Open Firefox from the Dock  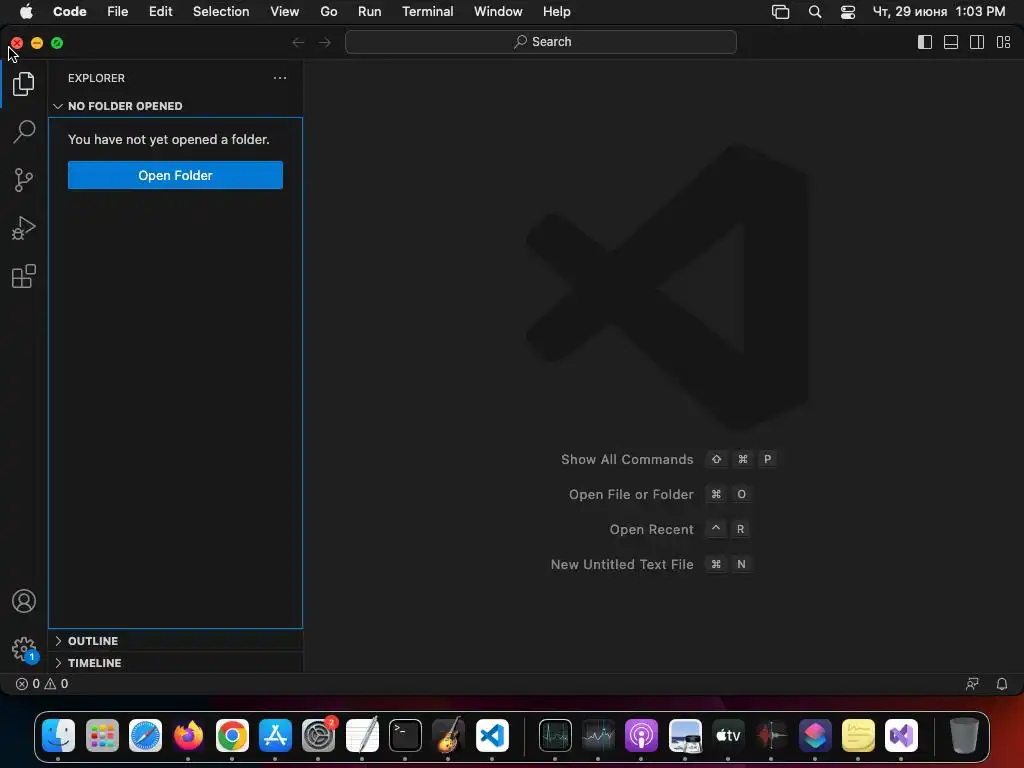[188, 735]
